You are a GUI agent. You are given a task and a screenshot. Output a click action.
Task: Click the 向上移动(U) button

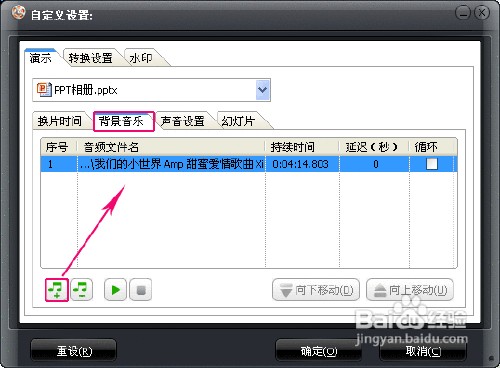point(410,290)
